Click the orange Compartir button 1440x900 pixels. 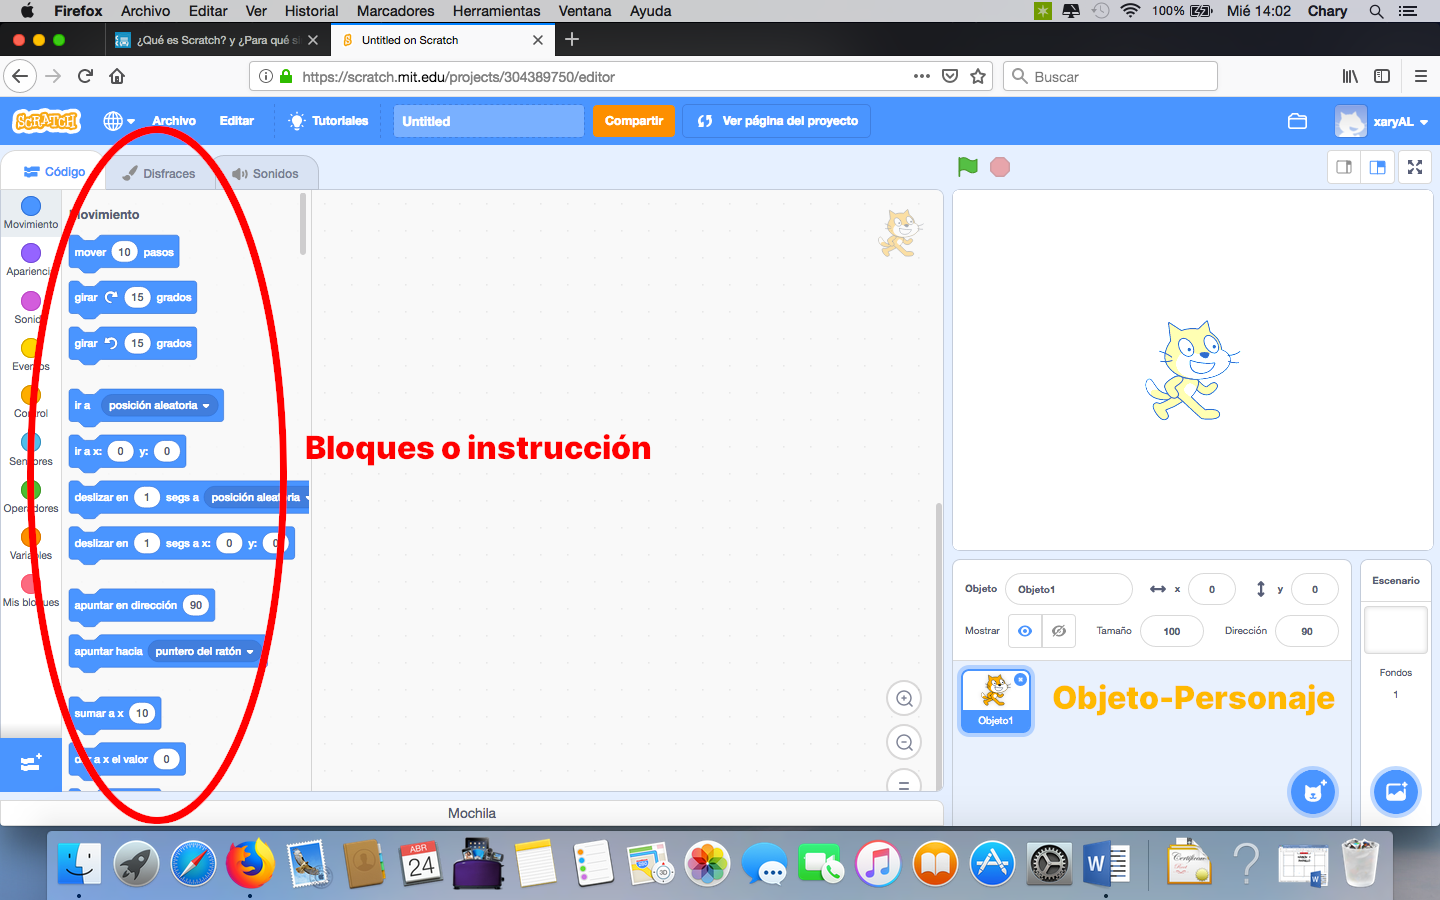pos(634,121)
